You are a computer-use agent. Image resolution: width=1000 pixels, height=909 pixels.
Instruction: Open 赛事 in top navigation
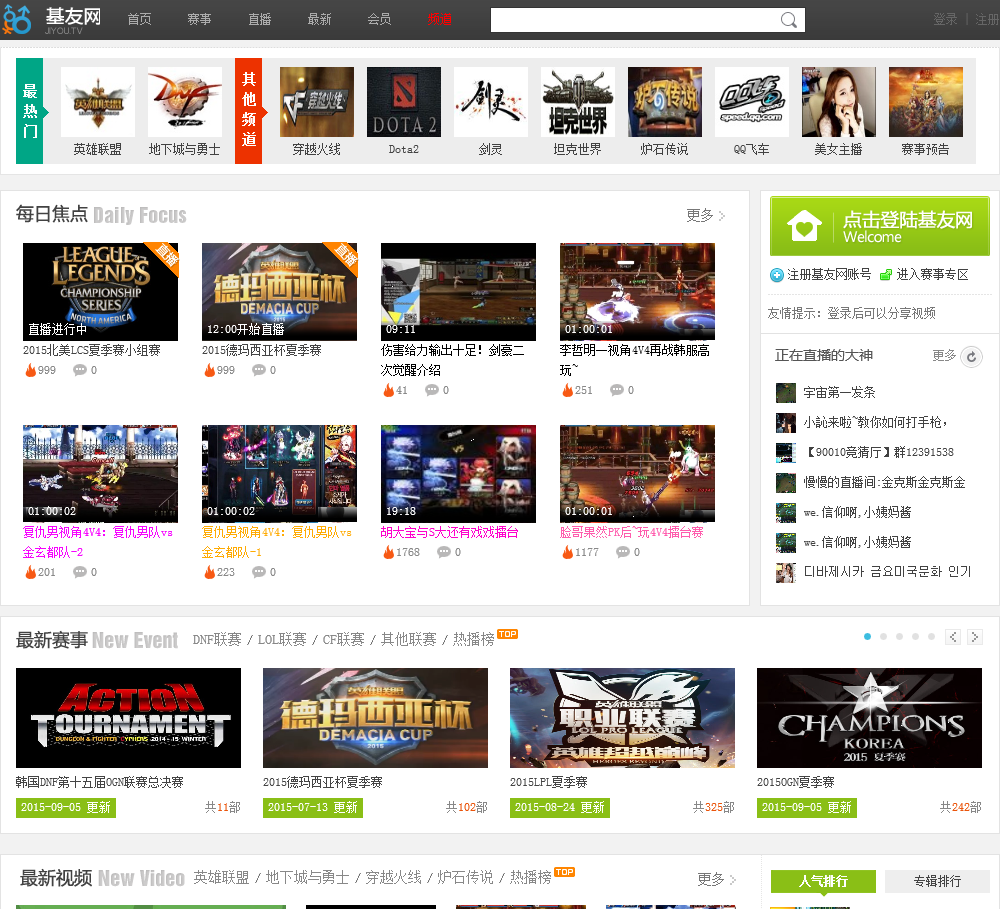pyautogui.click(x=200, y=19)
